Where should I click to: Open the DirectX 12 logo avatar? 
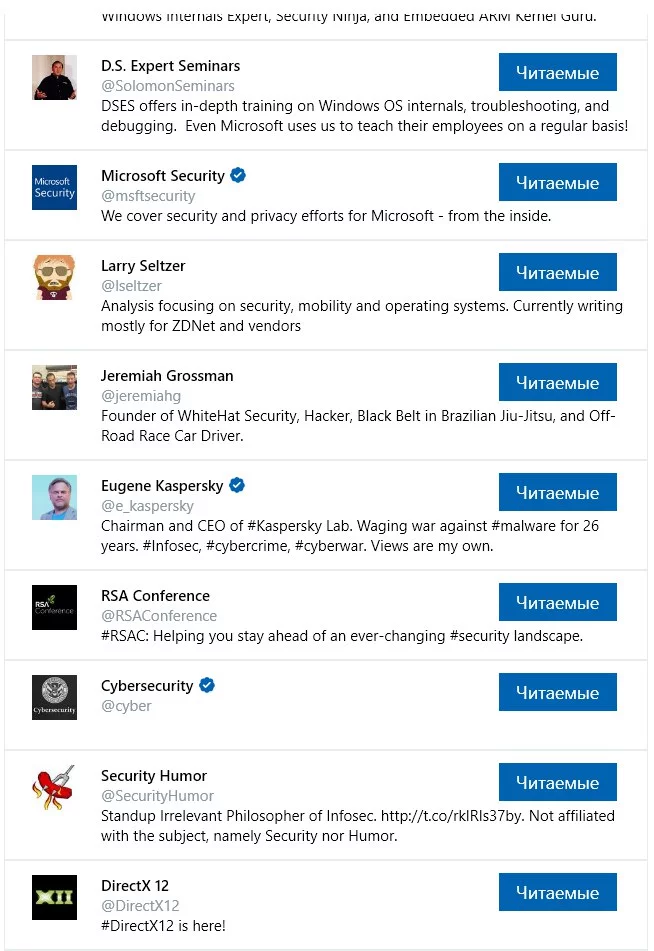tap(54, 897)
